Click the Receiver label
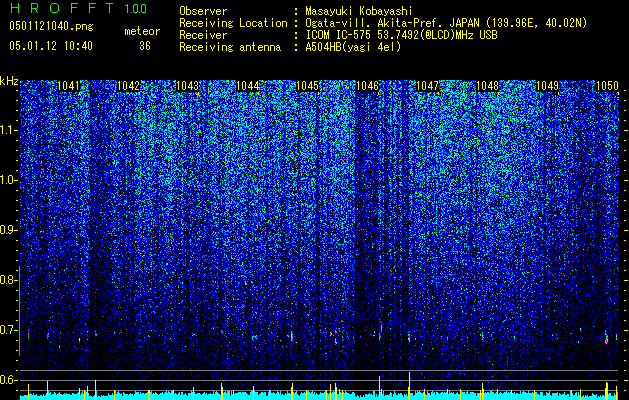 203,35
